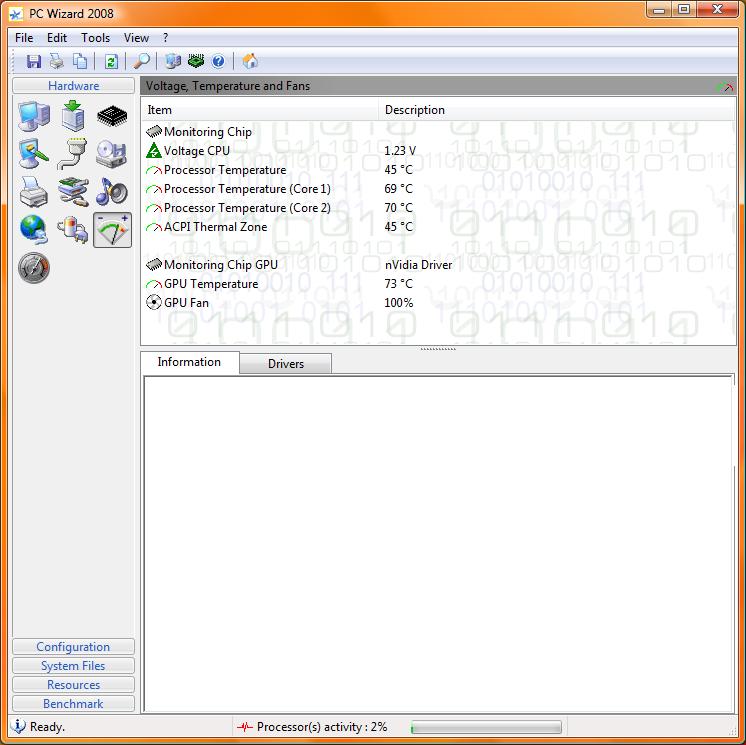This screenshot has width=746, height=745.
Task: Open the Tools menu
Action: [95, 38]
